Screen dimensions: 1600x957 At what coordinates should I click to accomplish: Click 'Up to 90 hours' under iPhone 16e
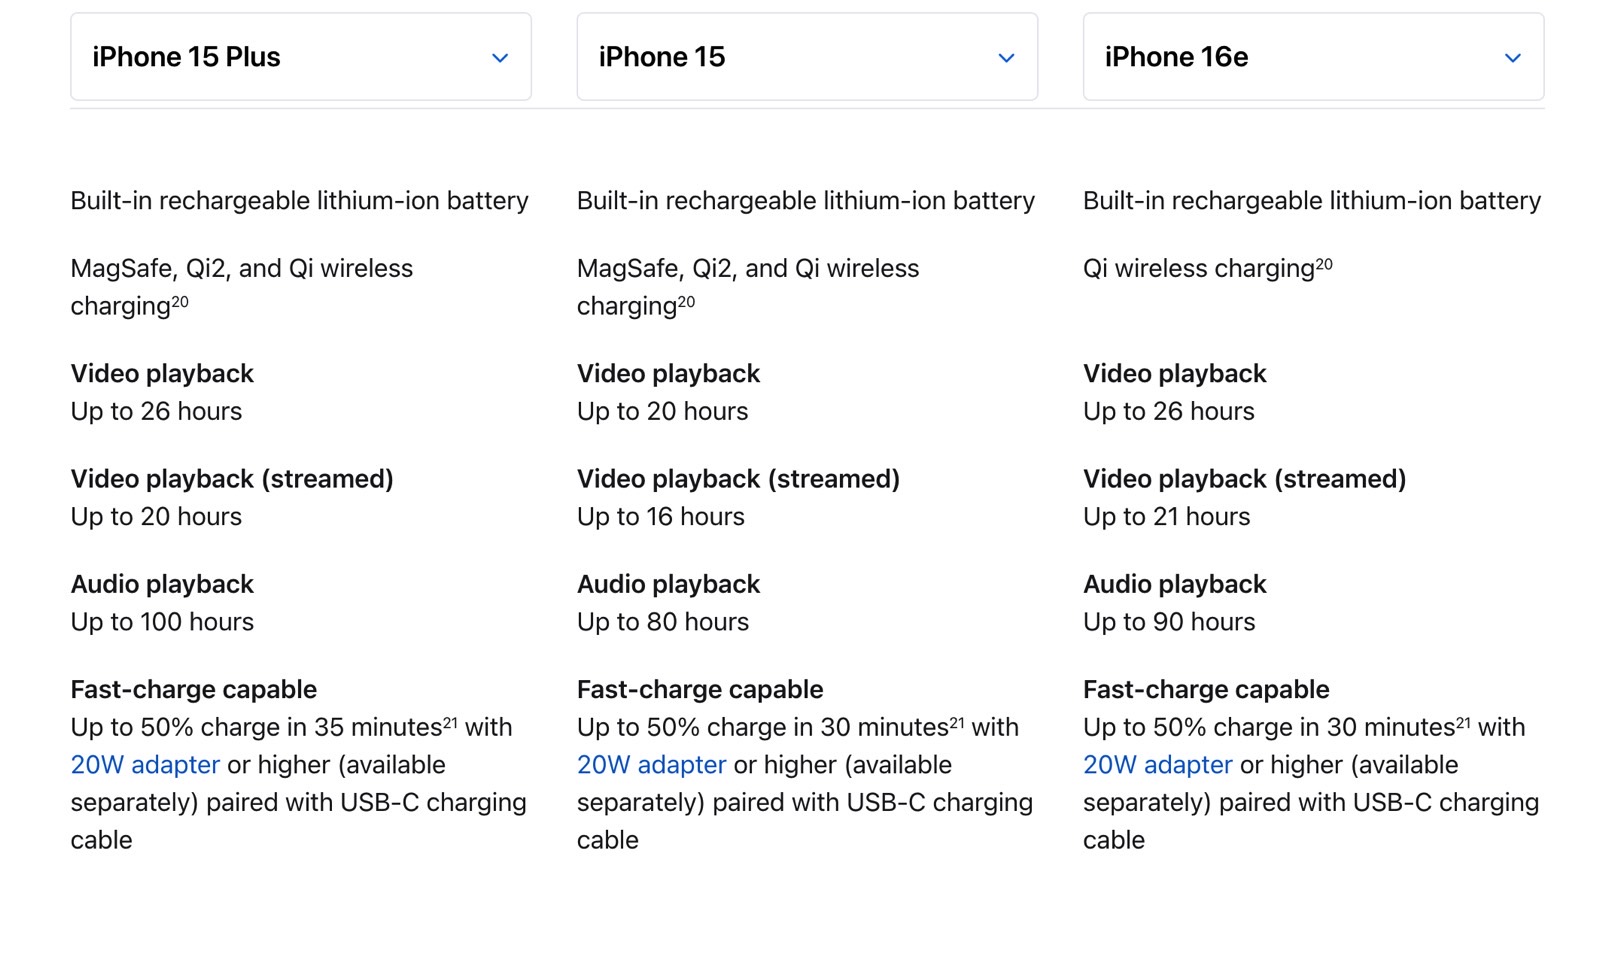pyautogui.click(x=1169, y=622)
